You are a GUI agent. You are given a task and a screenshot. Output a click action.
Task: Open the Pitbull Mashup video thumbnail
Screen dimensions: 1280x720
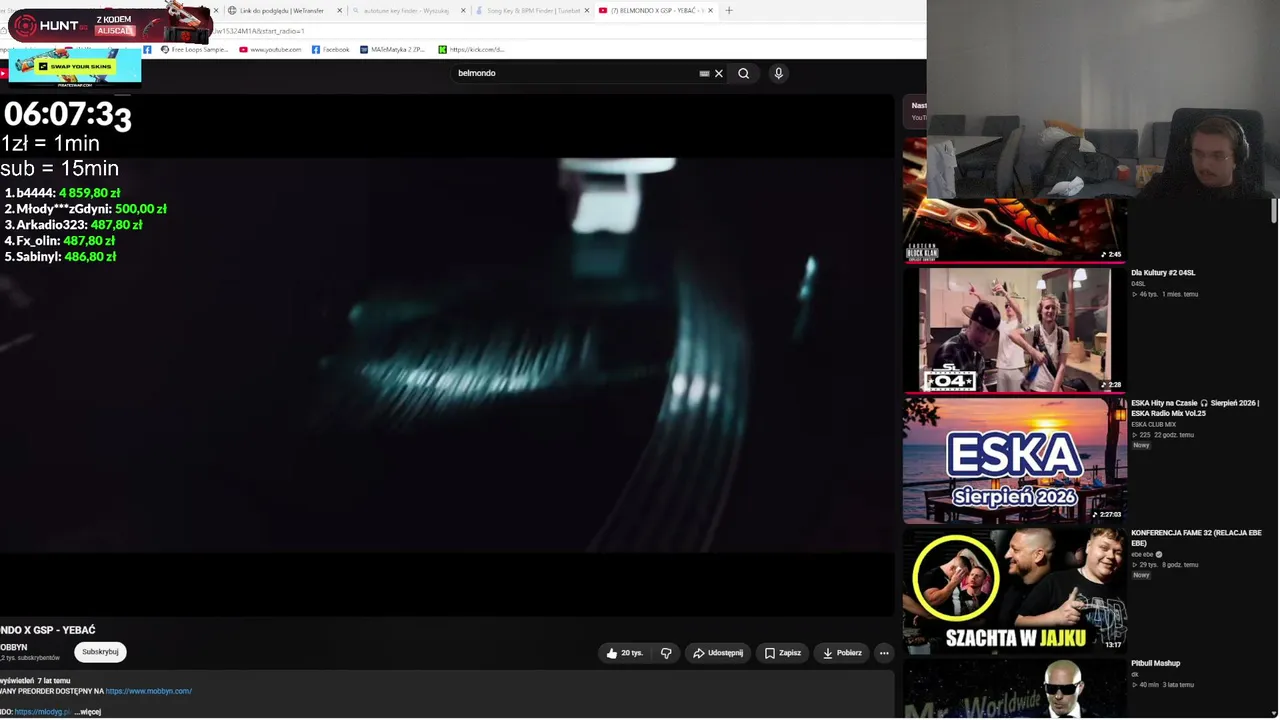tap(1014, 688)
